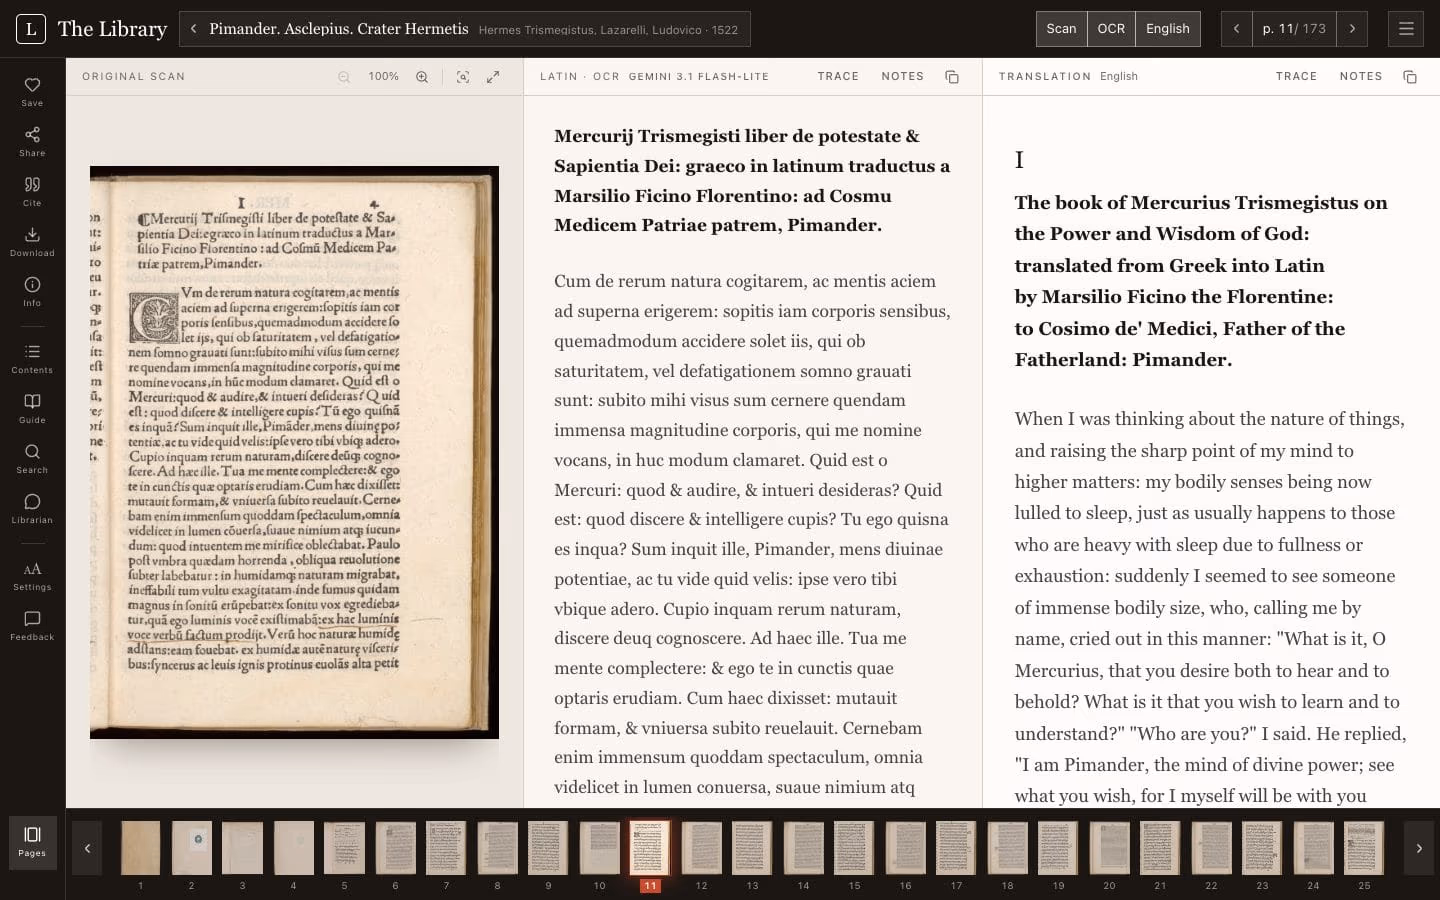Go back using arrow beside book title
The width and height of the screenshot is (1440, 900).
point(194,29)
